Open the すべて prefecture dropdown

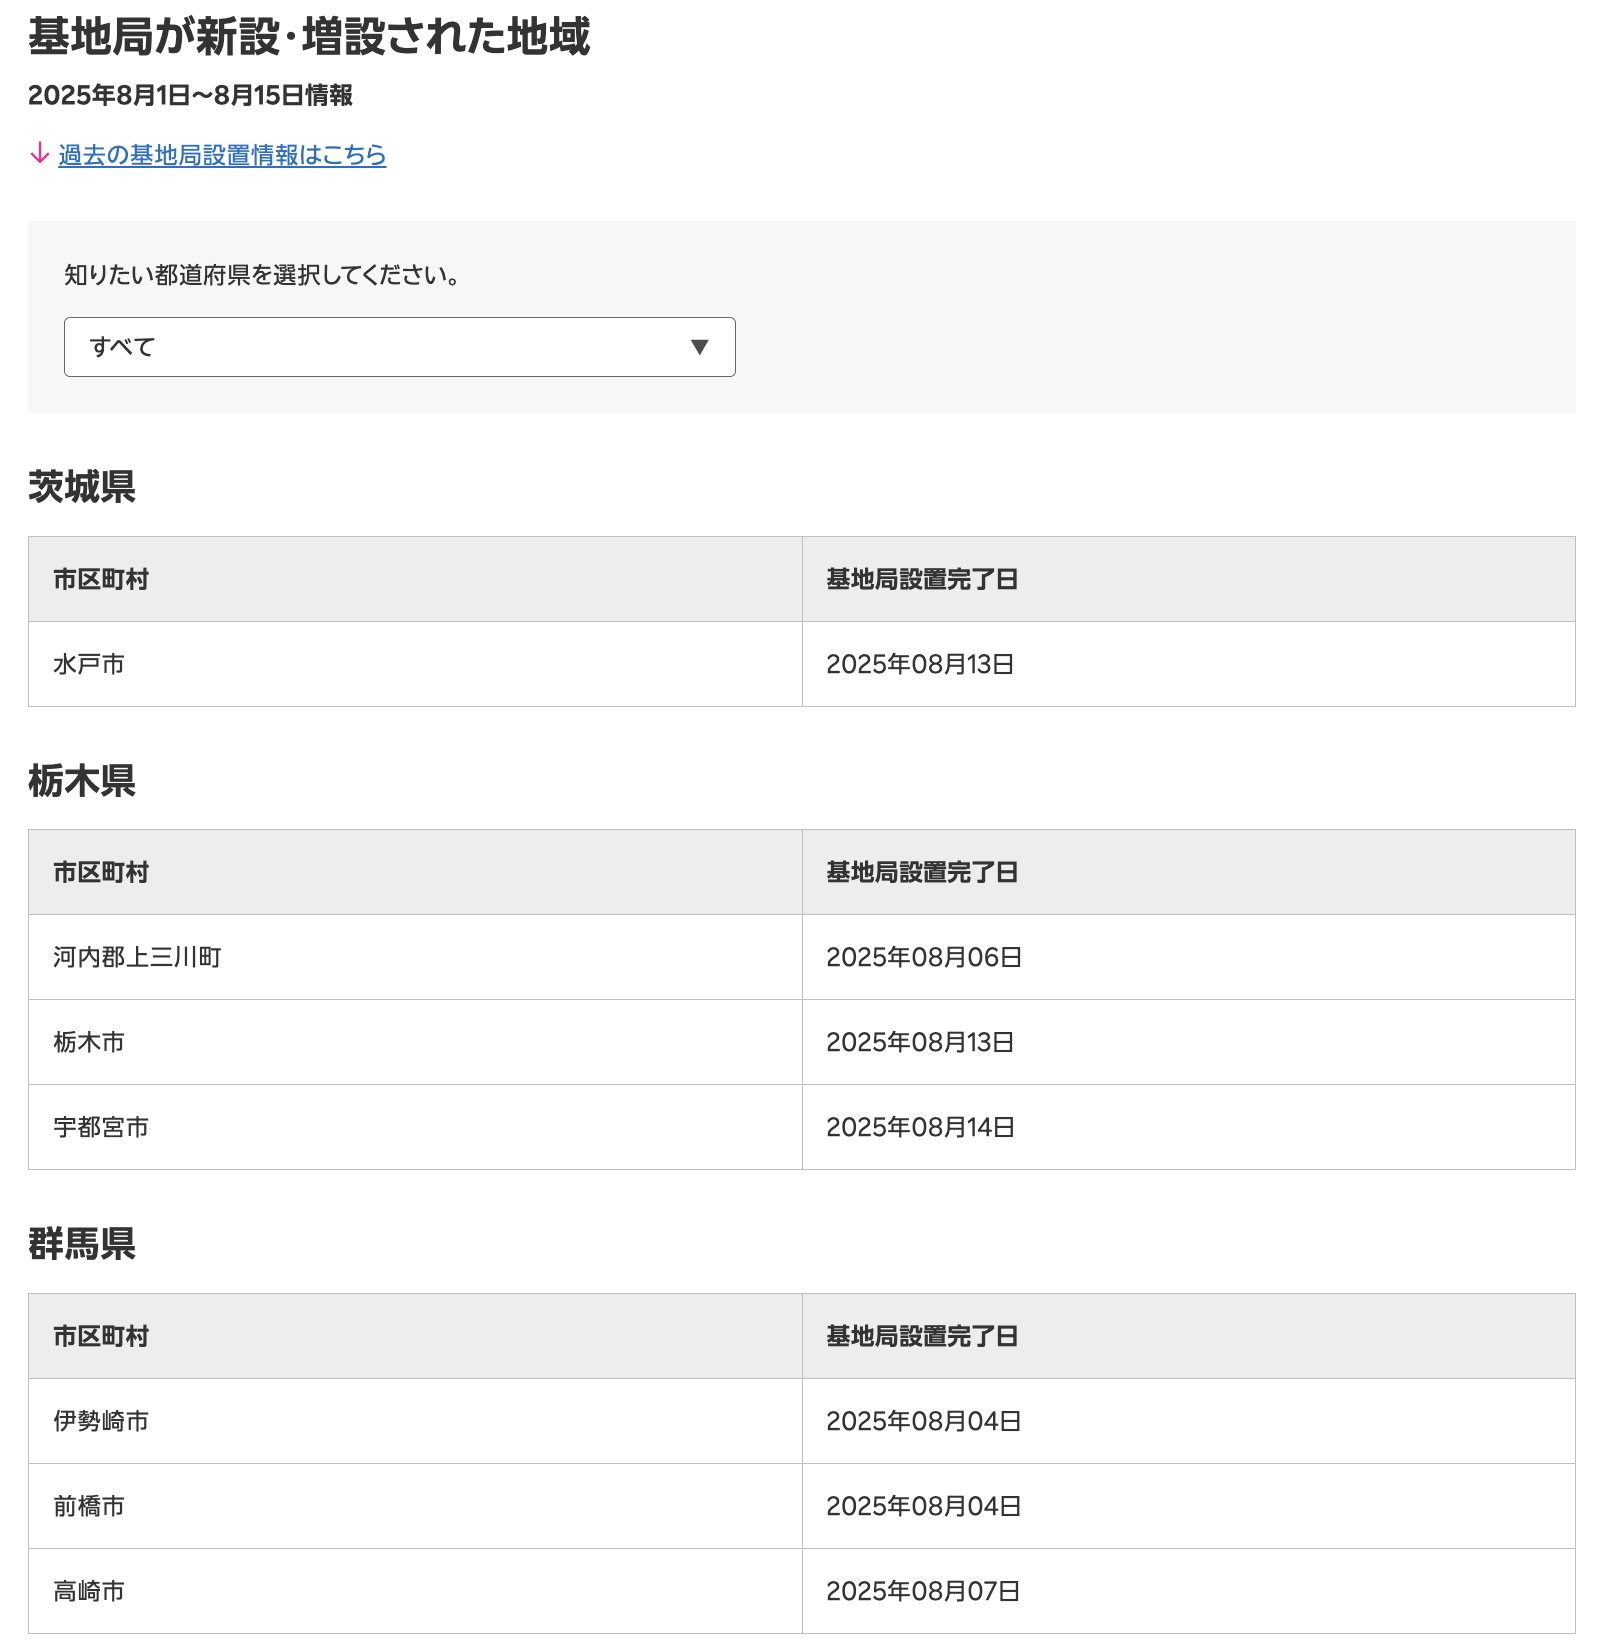400,347
